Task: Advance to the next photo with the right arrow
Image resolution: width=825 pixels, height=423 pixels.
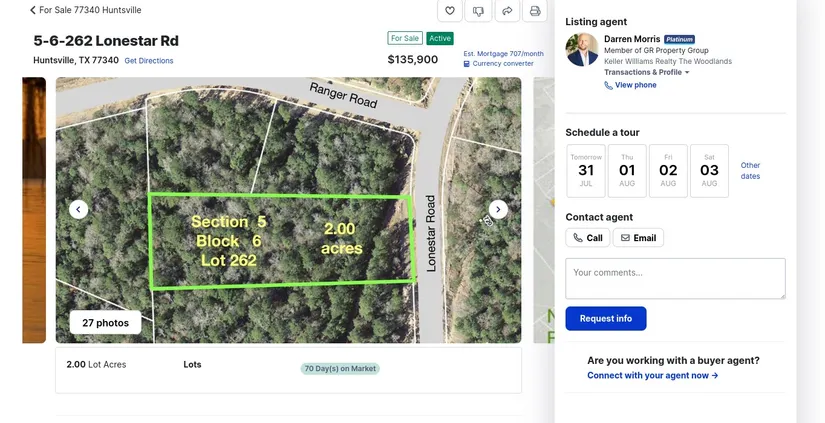Action: (x=498, y=209)
